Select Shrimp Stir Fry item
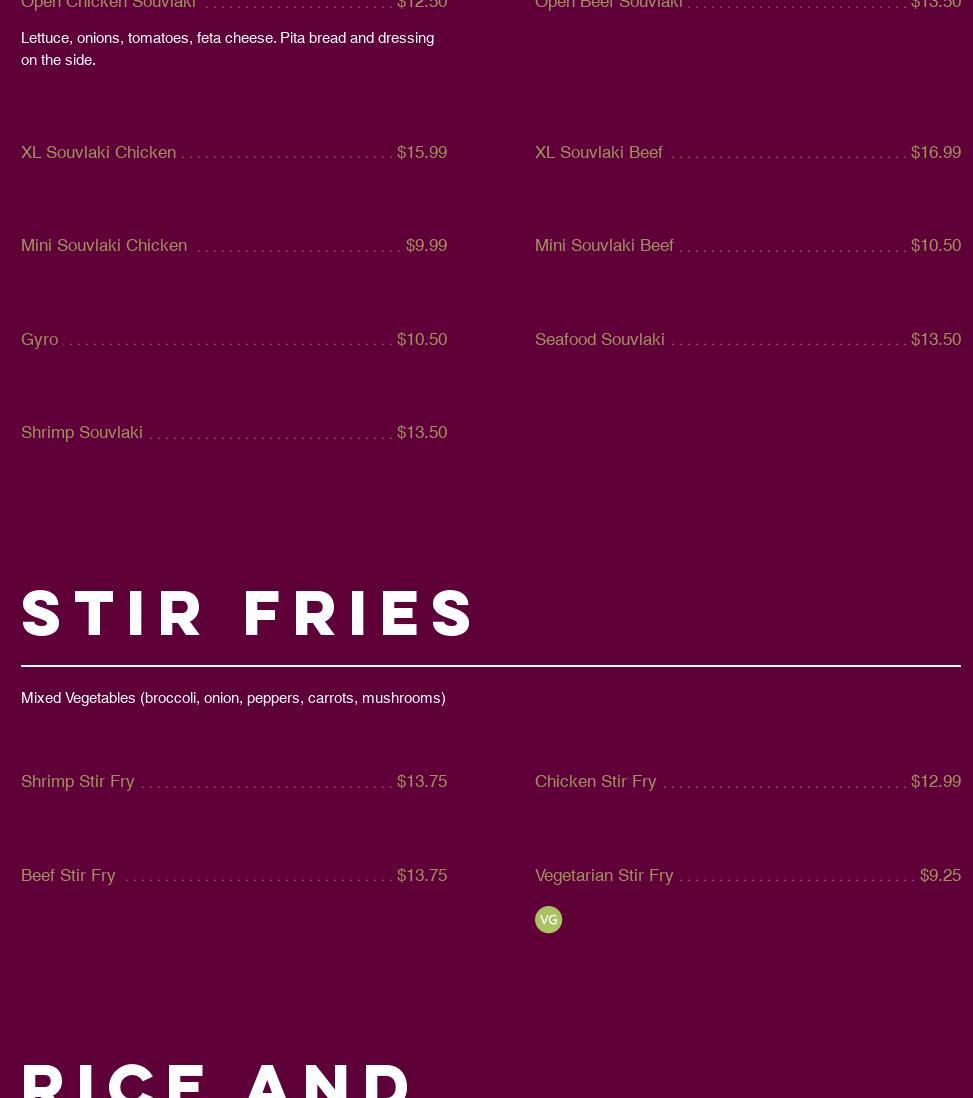The height and width of the screenshot is (1098, 973). tap(78, 781)
